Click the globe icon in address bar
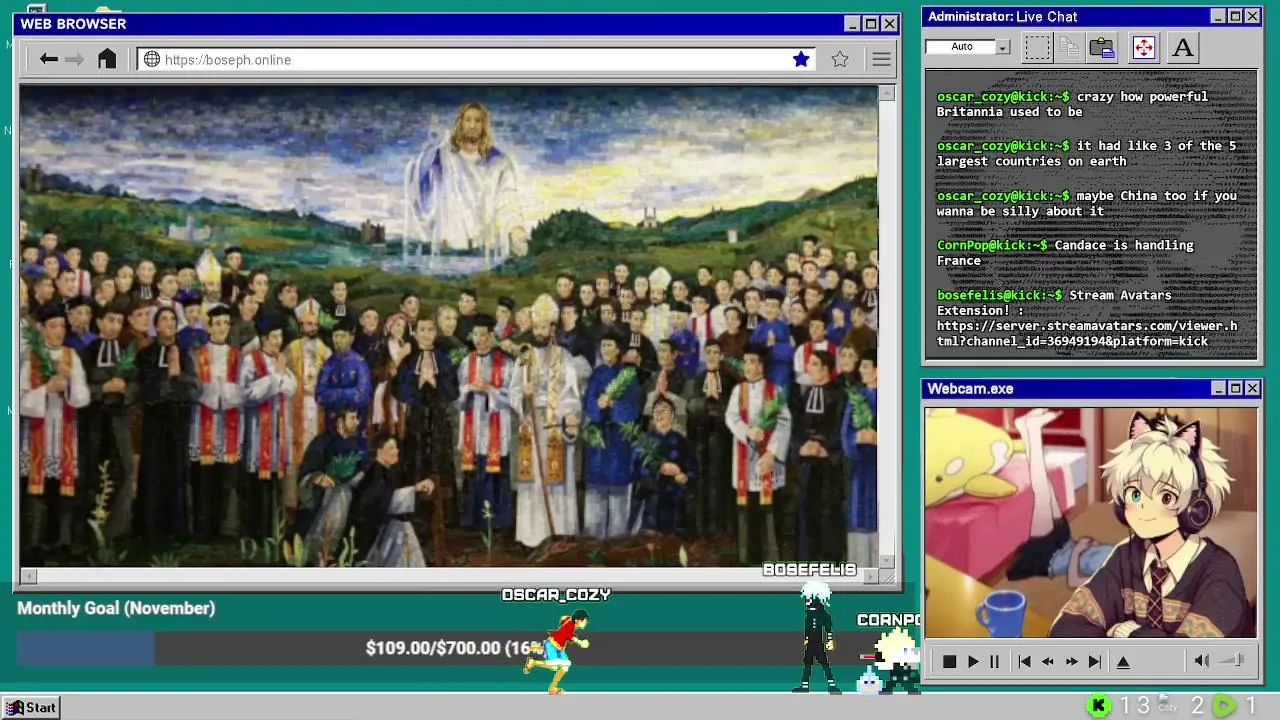 point(152,59)
